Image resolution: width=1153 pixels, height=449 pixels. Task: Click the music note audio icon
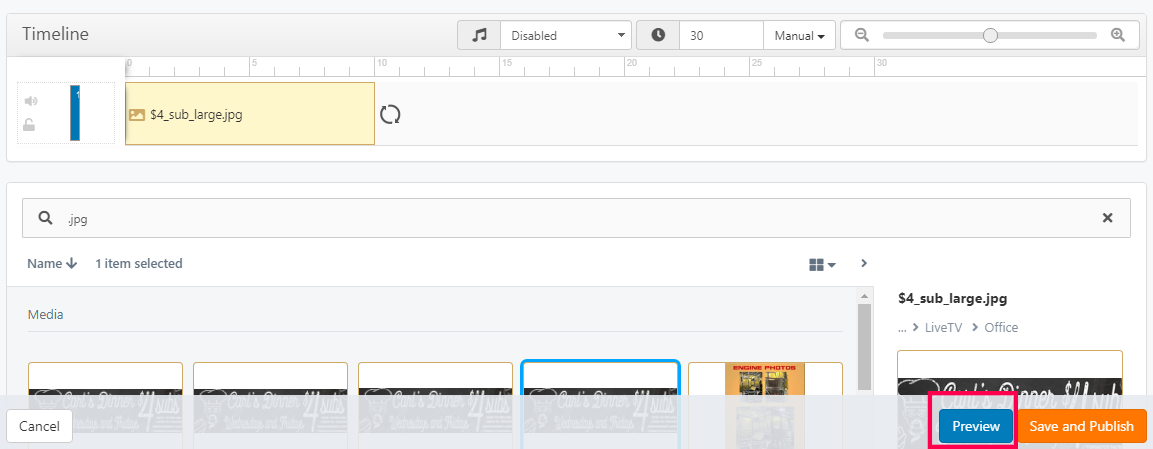[479, 35]
